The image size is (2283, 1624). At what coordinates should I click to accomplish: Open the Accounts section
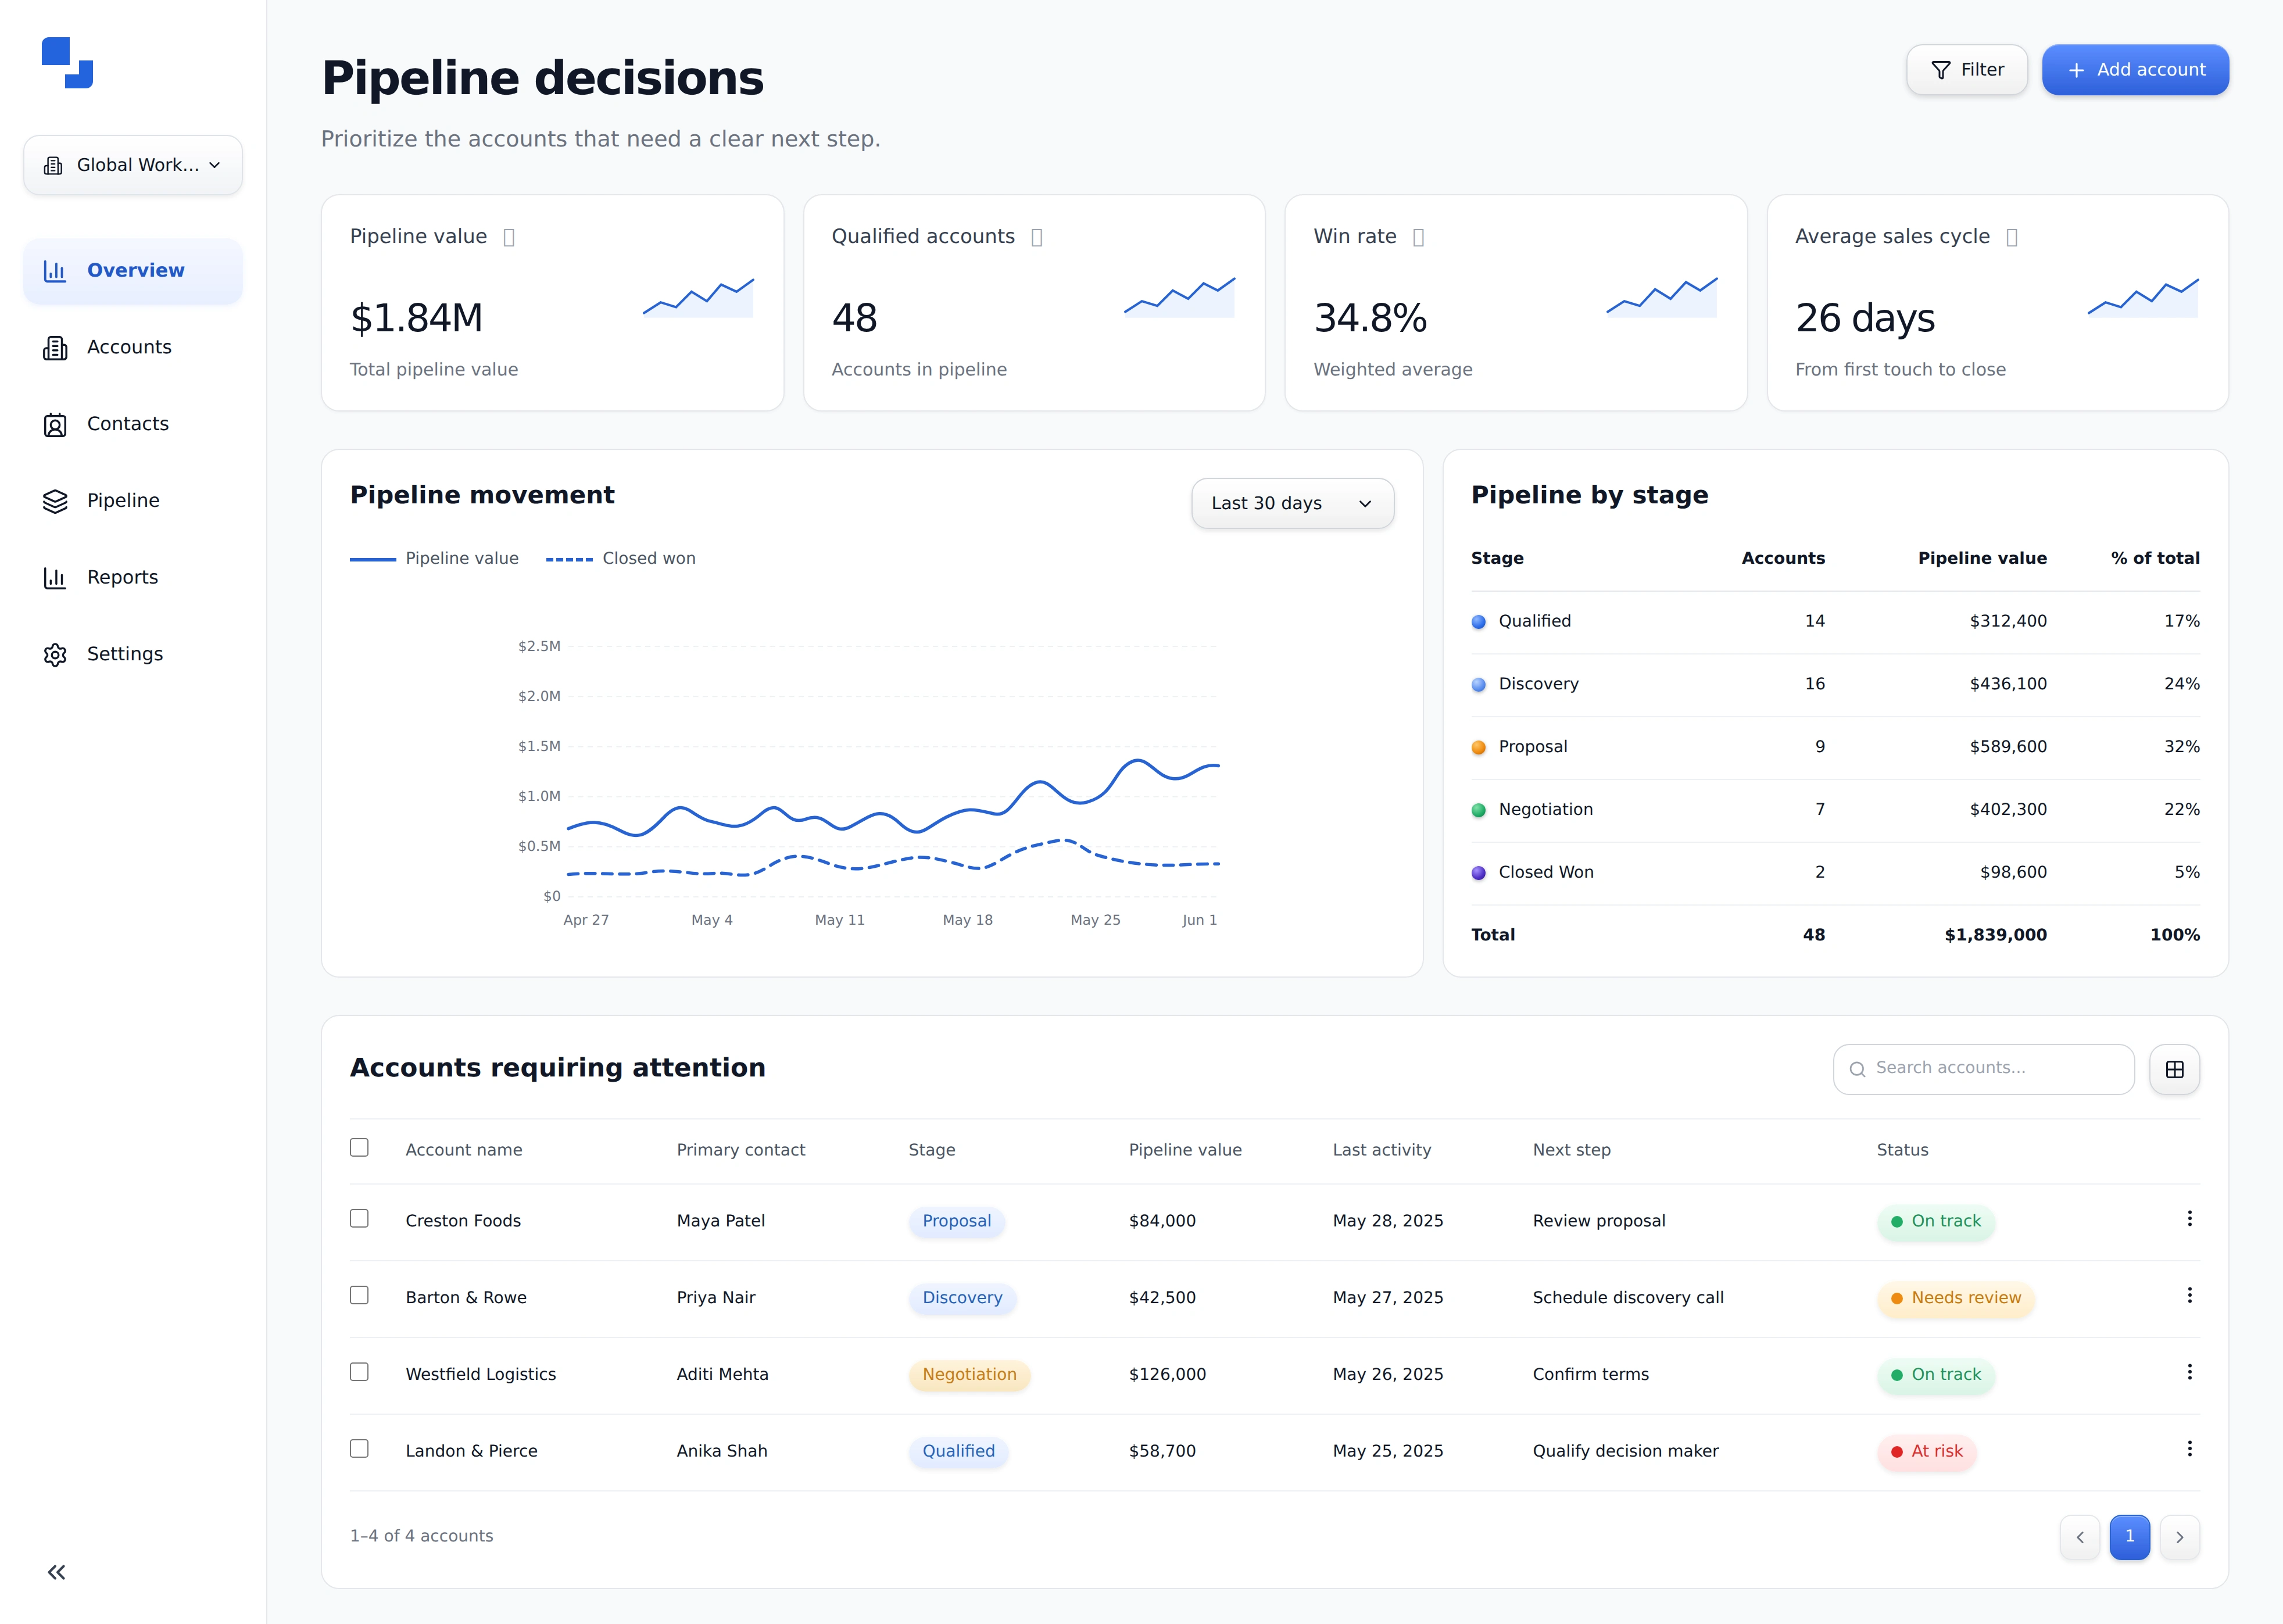click(x=133, y=347)
